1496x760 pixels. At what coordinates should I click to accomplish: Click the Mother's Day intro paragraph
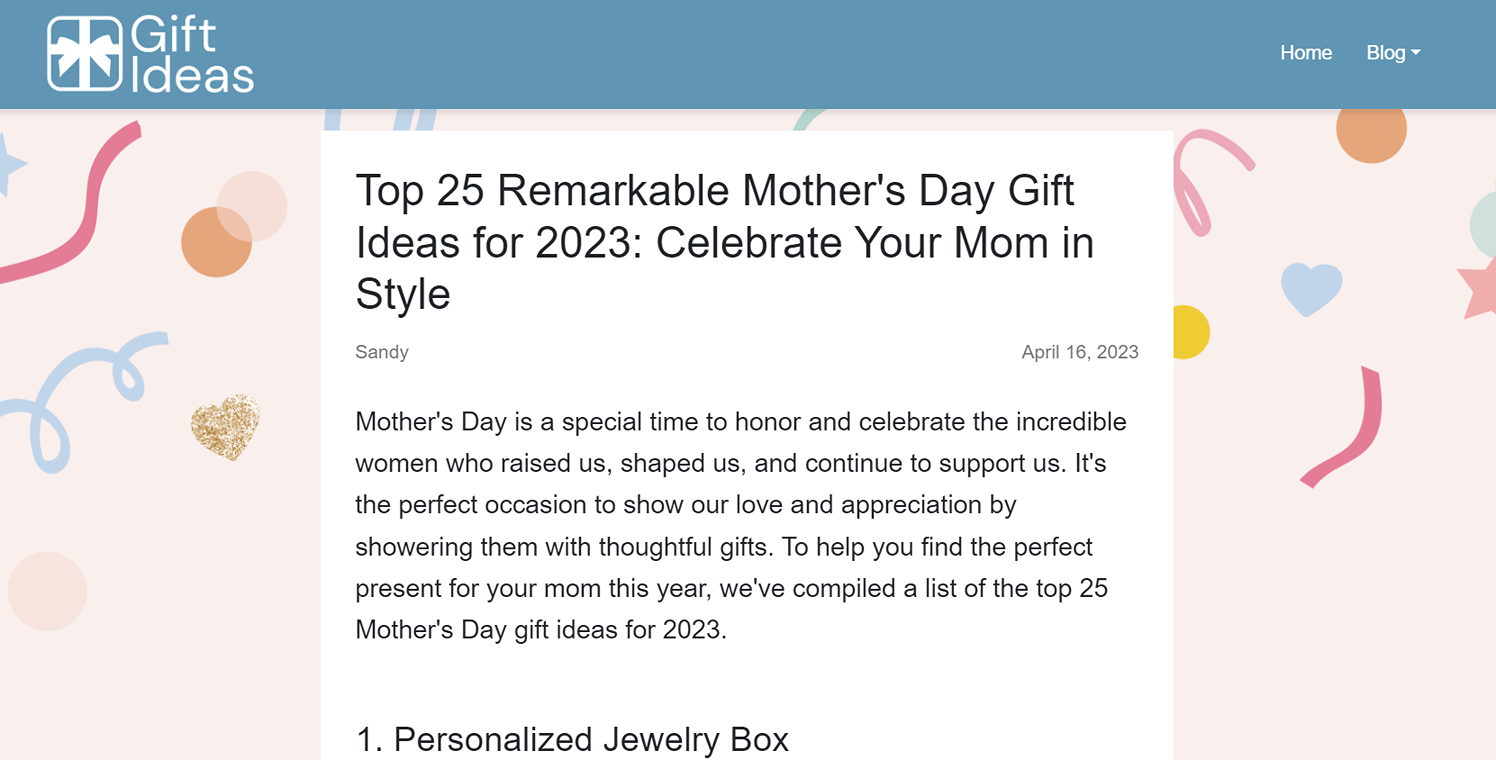tap(742, 526)
